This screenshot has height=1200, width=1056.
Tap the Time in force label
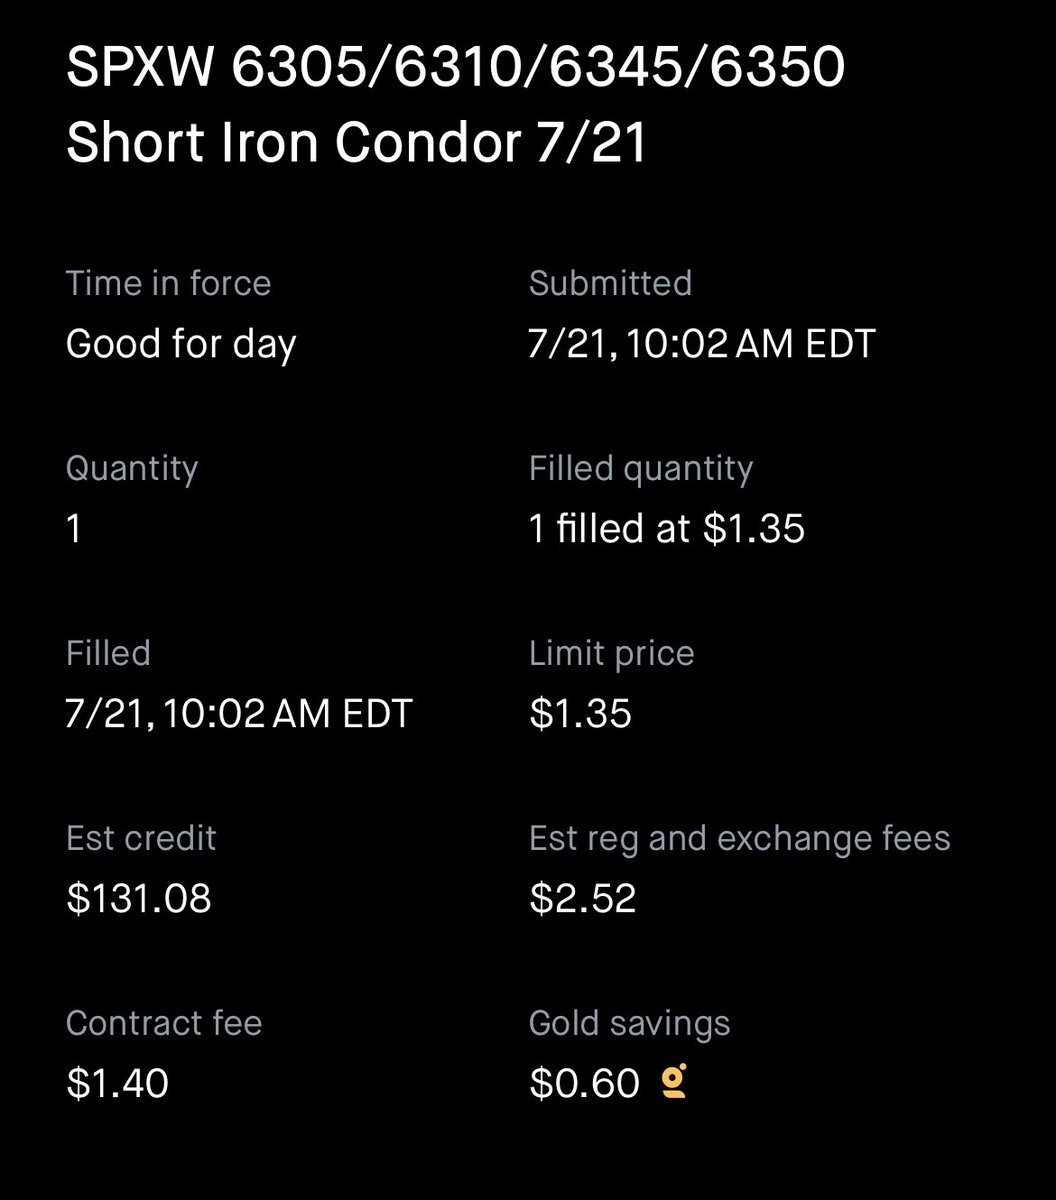pyautogui.click(x=168, y=283)
